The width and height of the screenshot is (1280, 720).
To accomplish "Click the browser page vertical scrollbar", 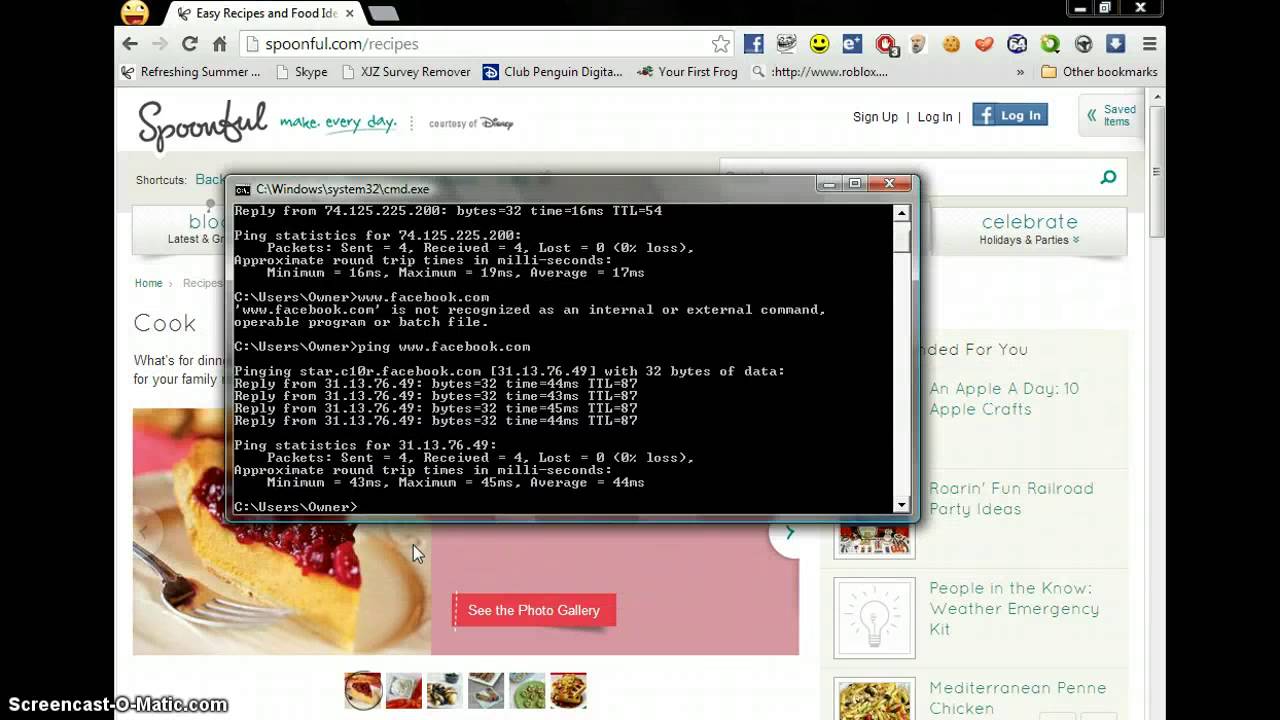I will coord(1157,170).
